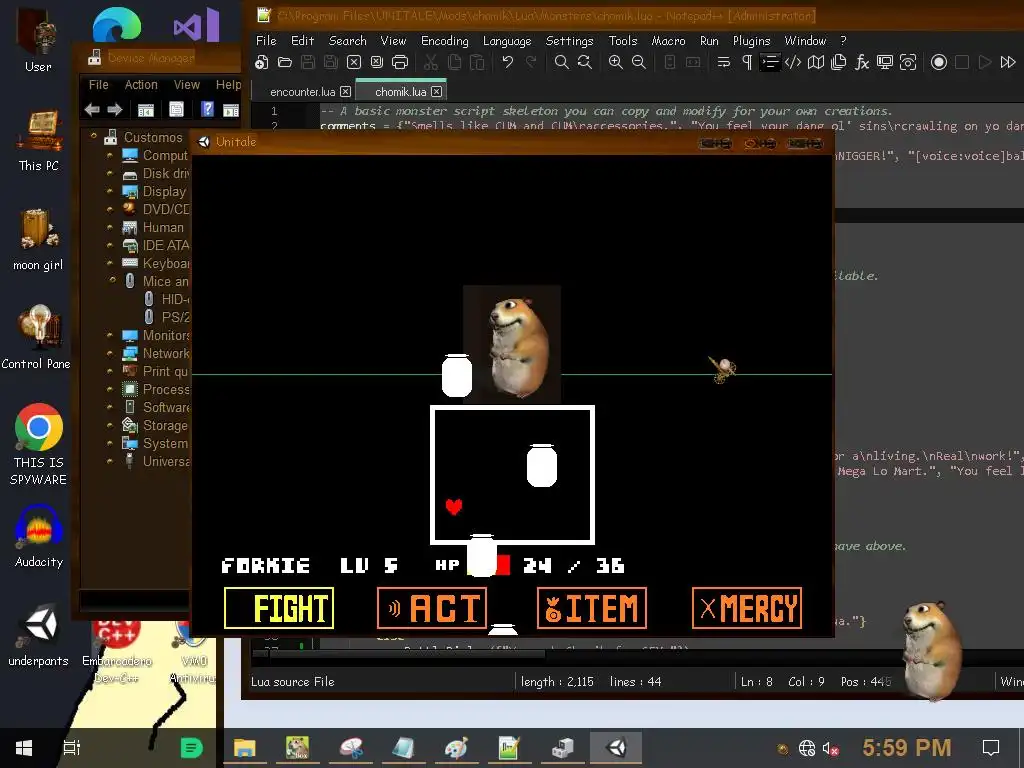Open the Function List fx icon
The width and height of the screenshot is (1024, 768).
pos(862,62)
